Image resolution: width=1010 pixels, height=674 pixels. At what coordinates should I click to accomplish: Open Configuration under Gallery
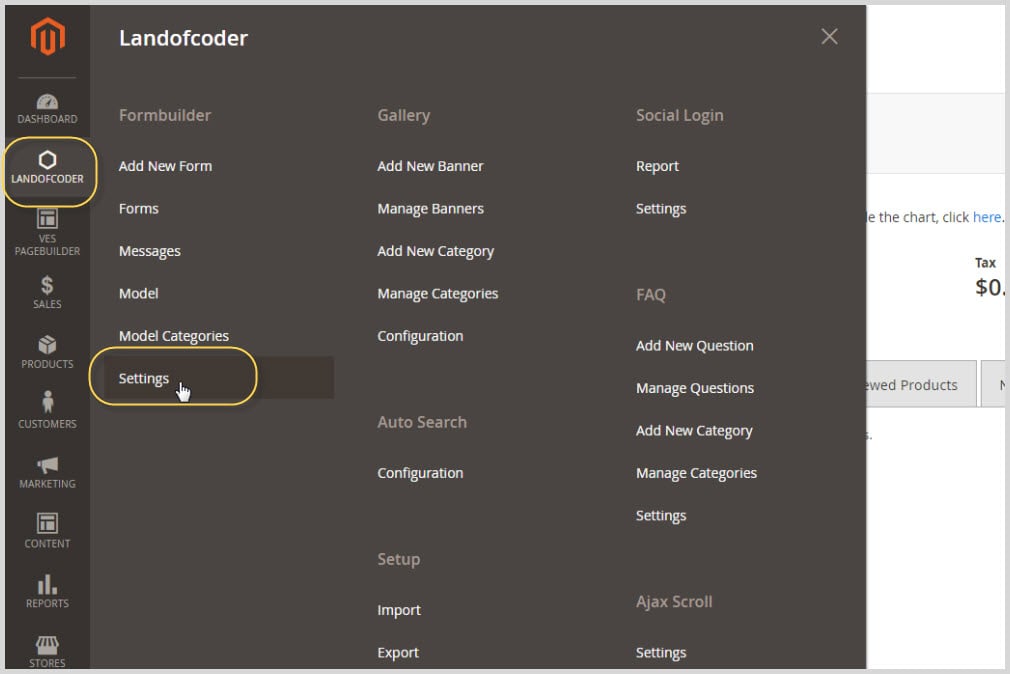(420, 336)
